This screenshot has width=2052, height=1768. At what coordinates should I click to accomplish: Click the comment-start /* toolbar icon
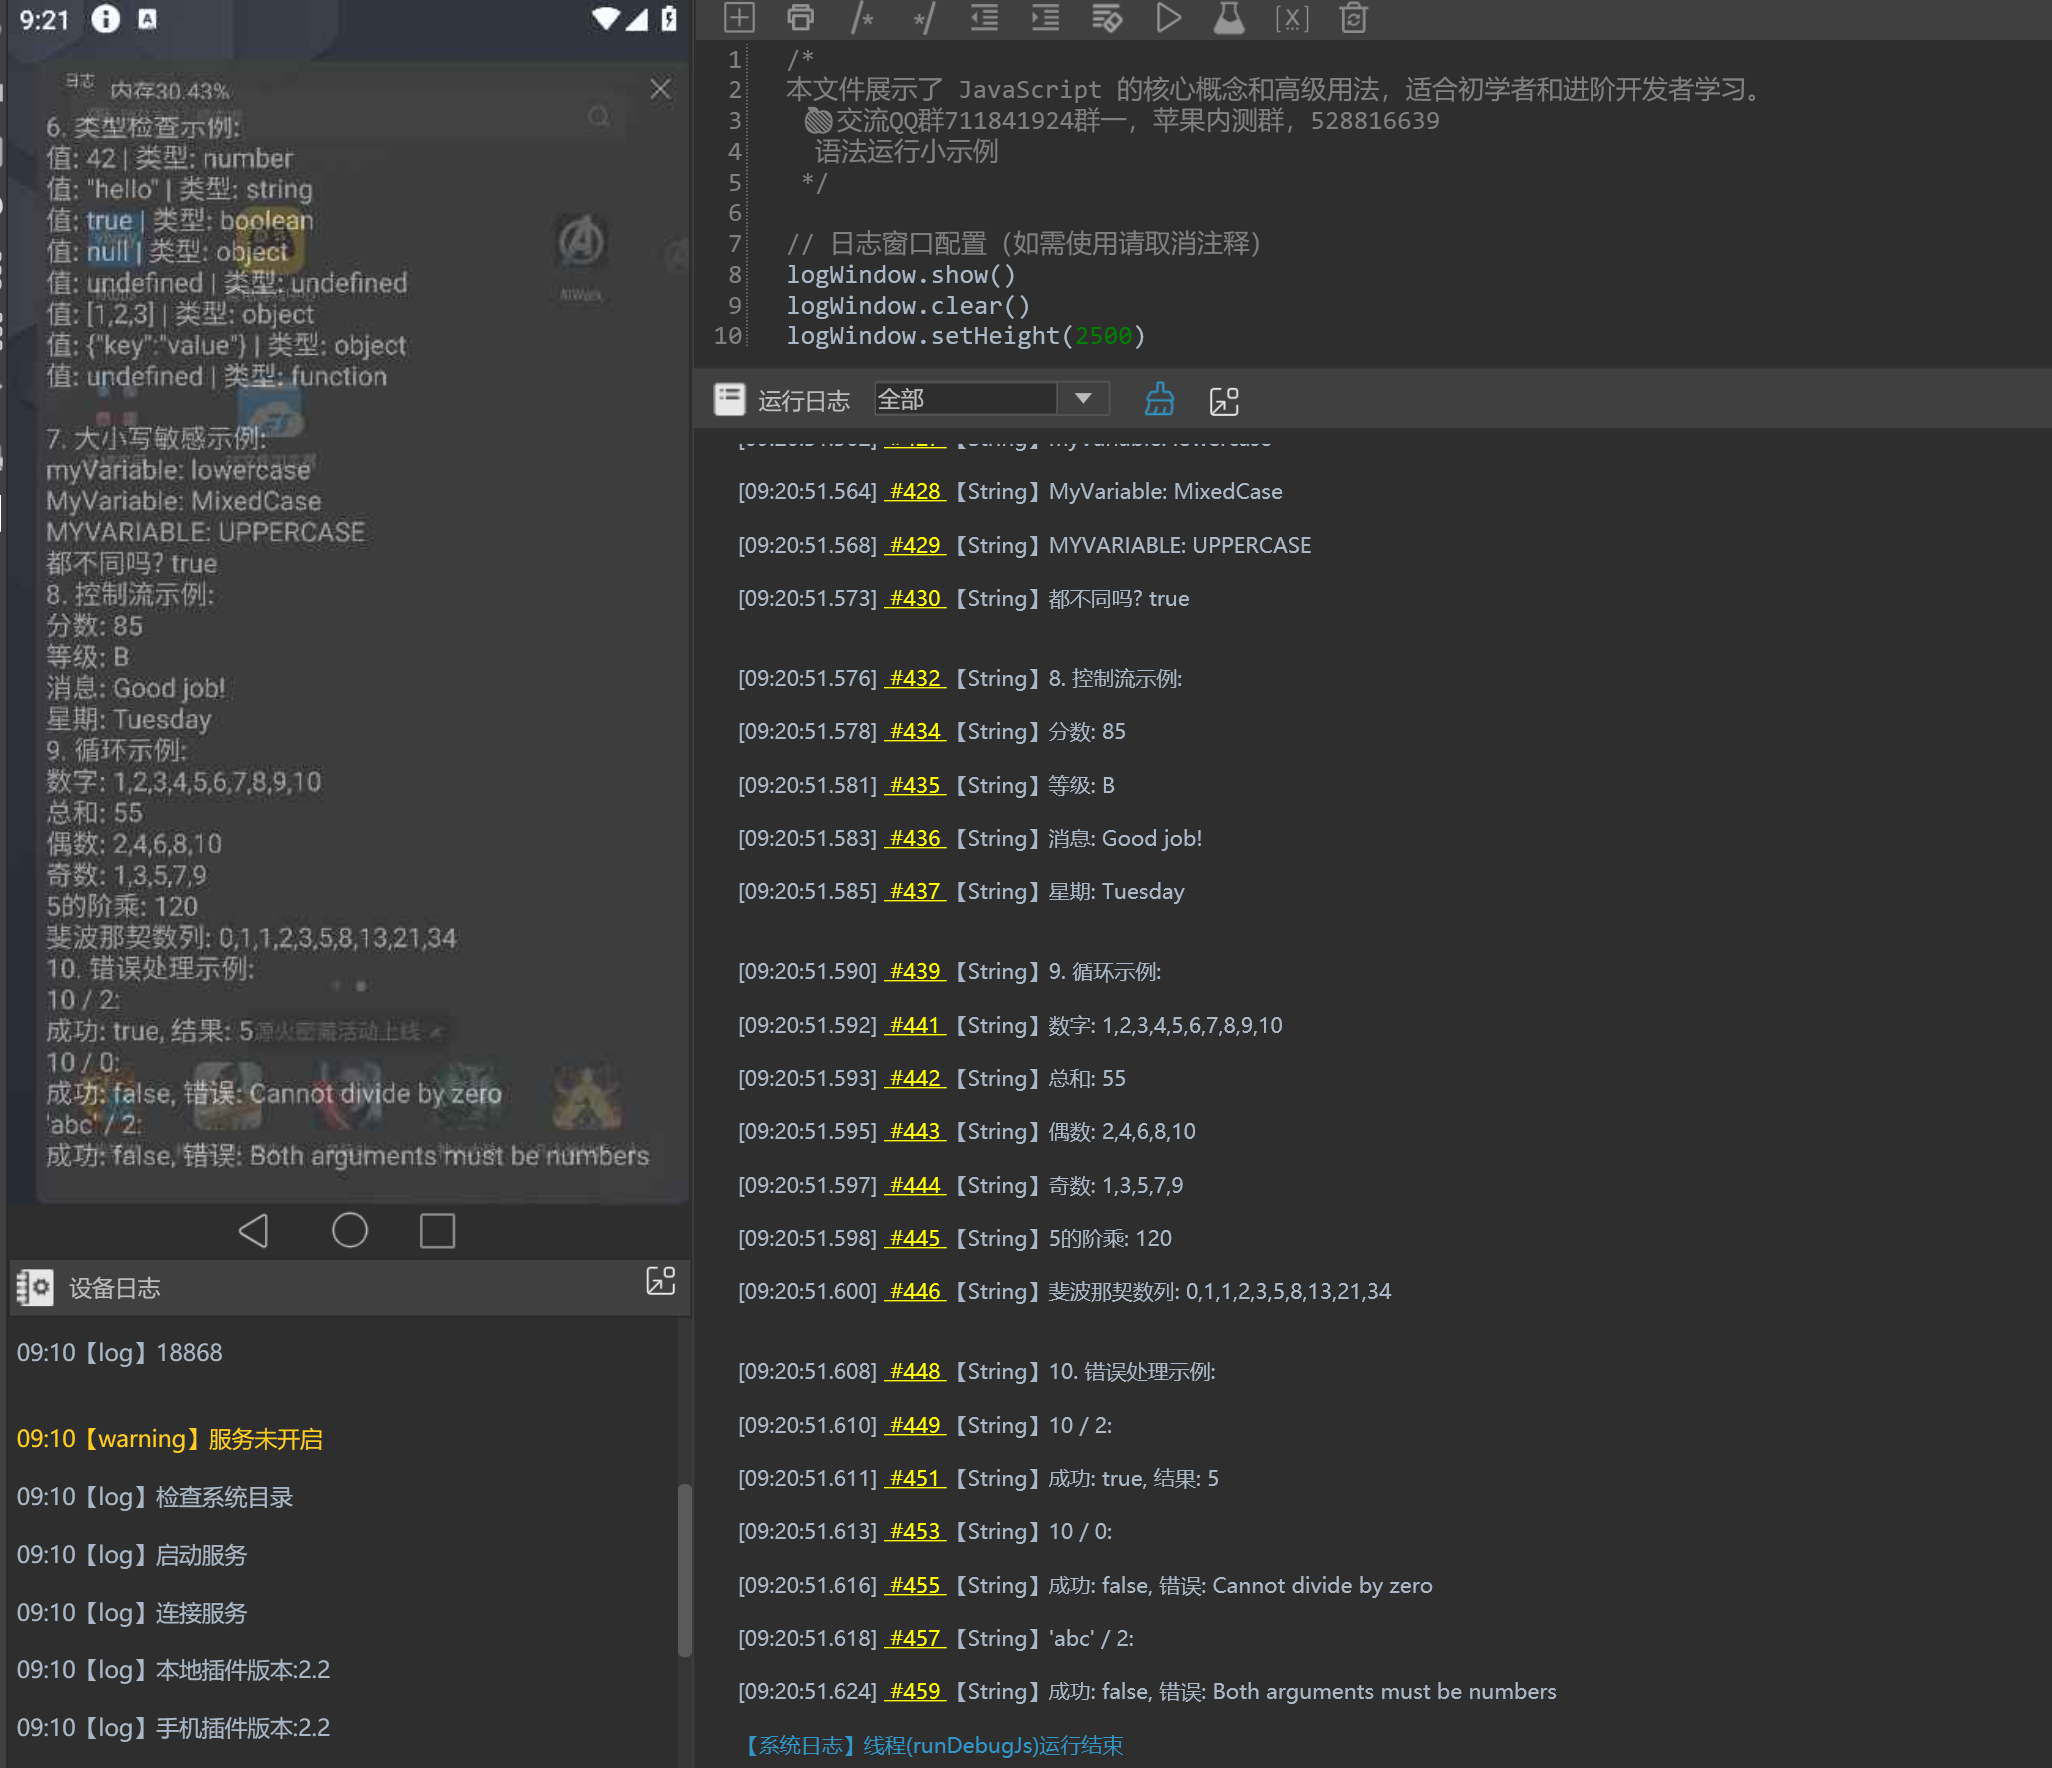click(862, 18)
